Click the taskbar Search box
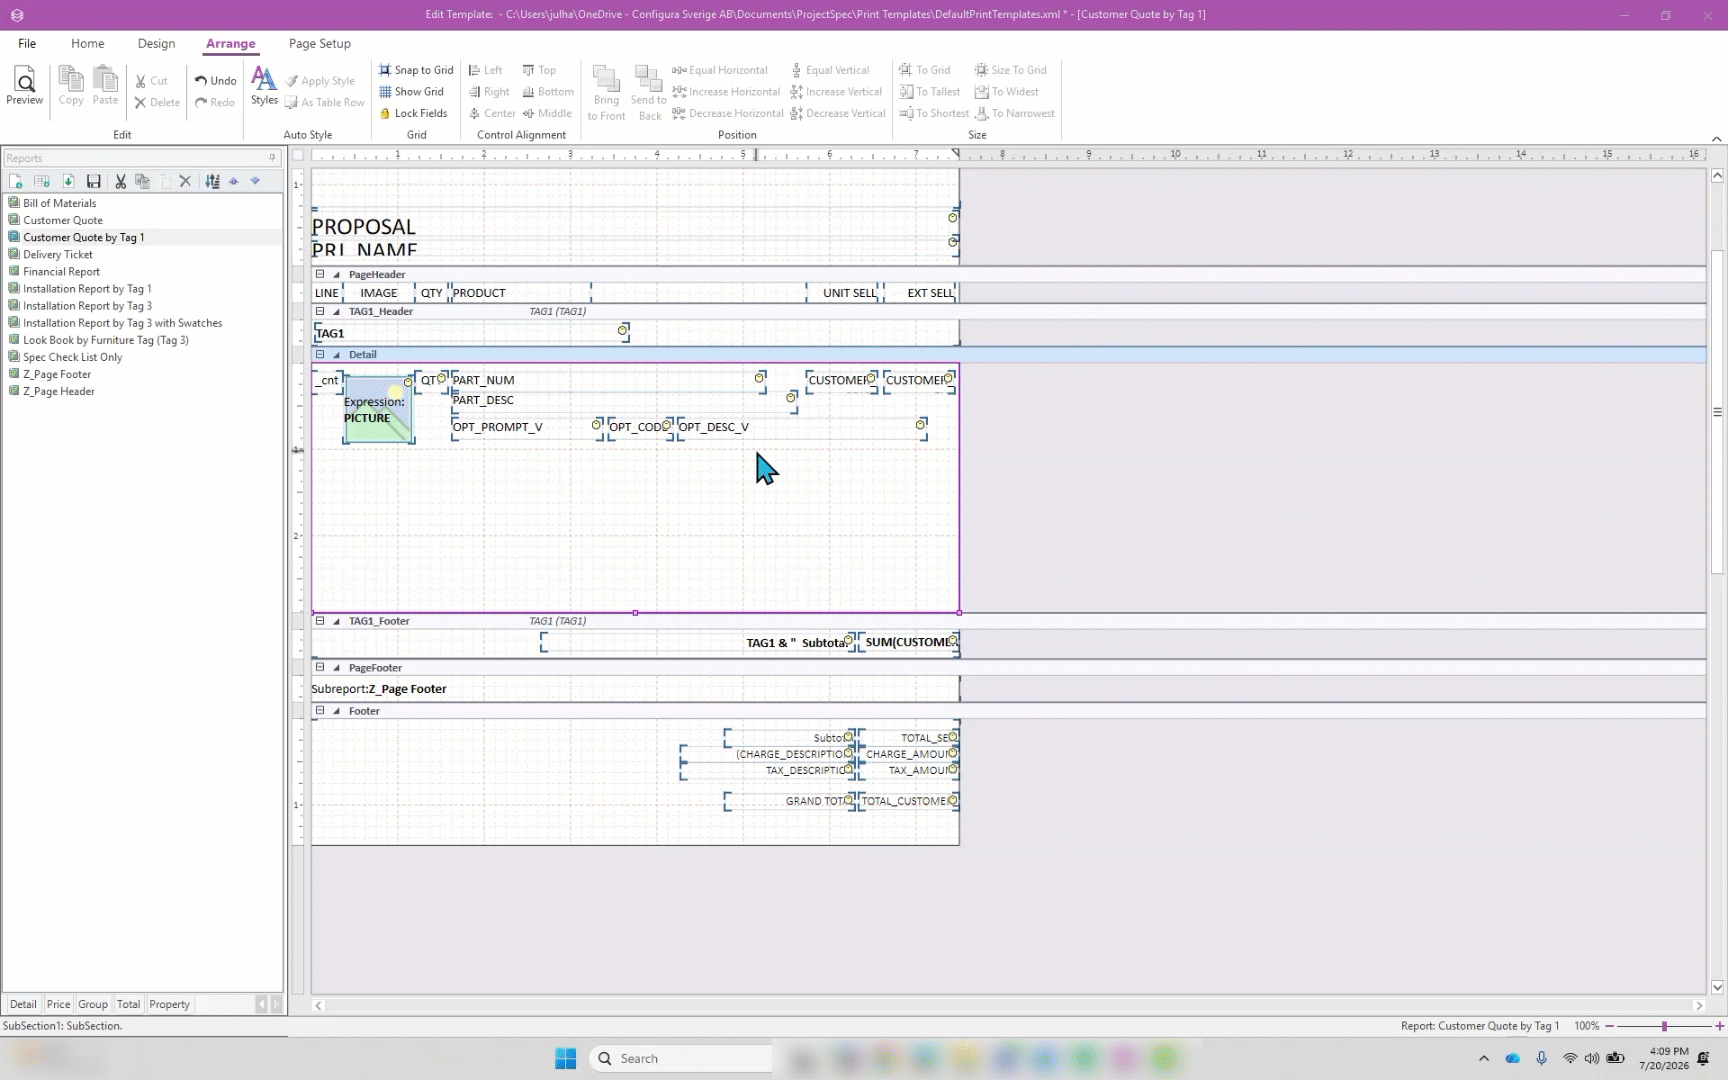This screenshot has width=1728, height=1080. coord(680,1058)
